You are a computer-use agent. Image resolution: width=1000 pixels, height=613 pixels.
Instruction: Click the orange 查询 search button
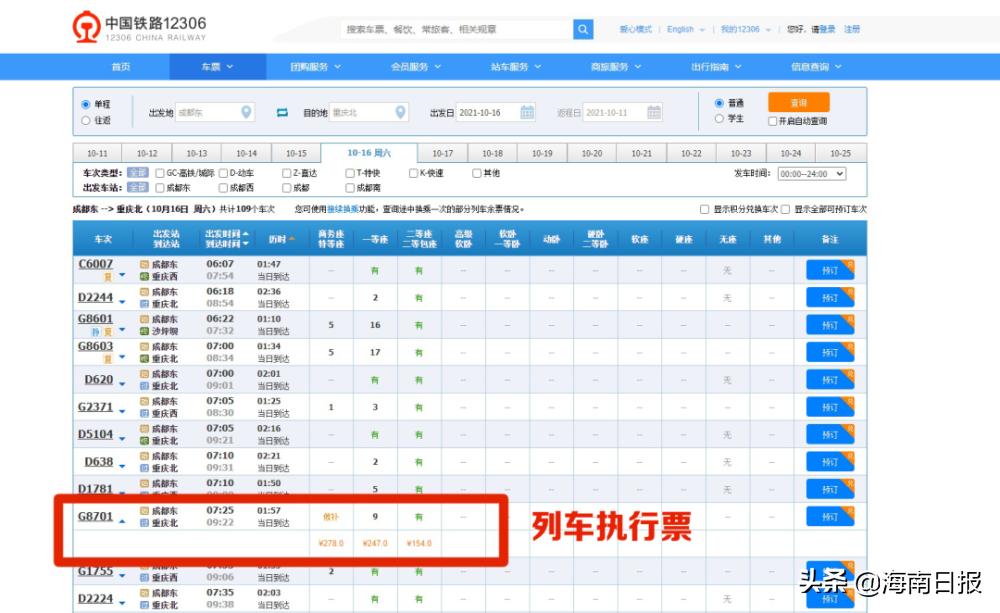(x=798, y=103)
